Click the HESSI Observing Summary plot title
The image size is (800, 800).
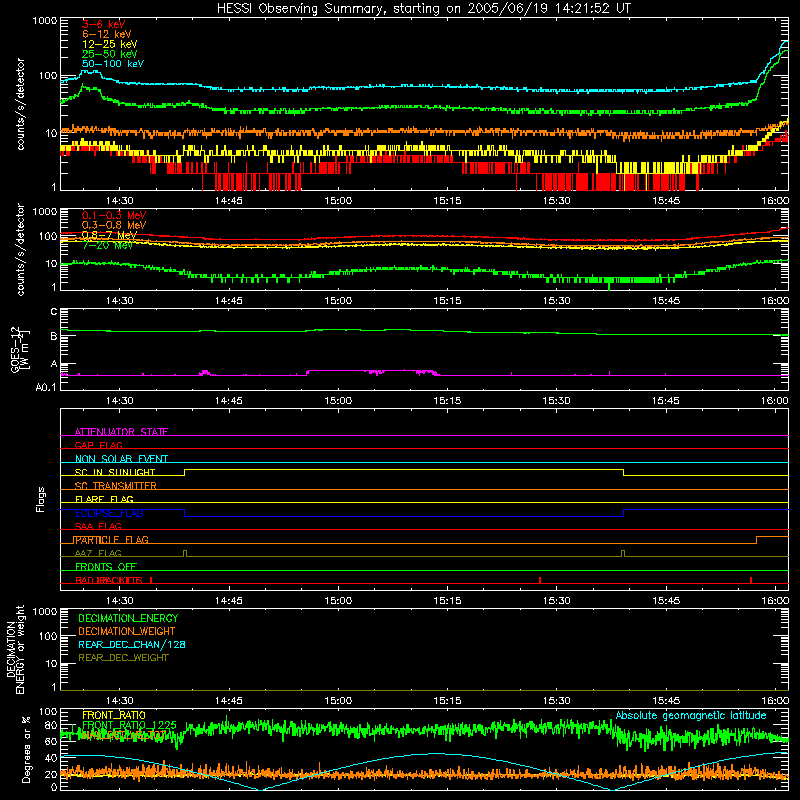coord(423,9)
